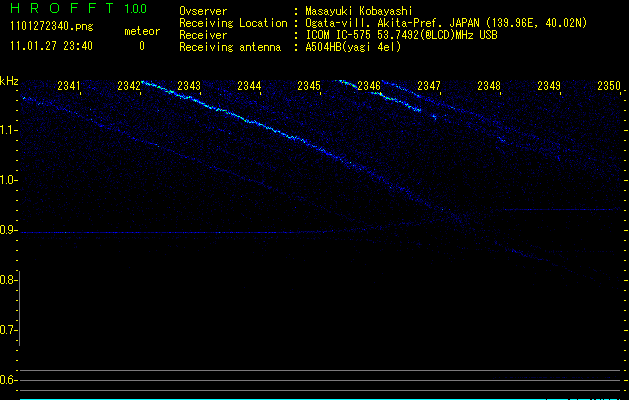Click the kHz axis unit label

(x=9, y=81)
